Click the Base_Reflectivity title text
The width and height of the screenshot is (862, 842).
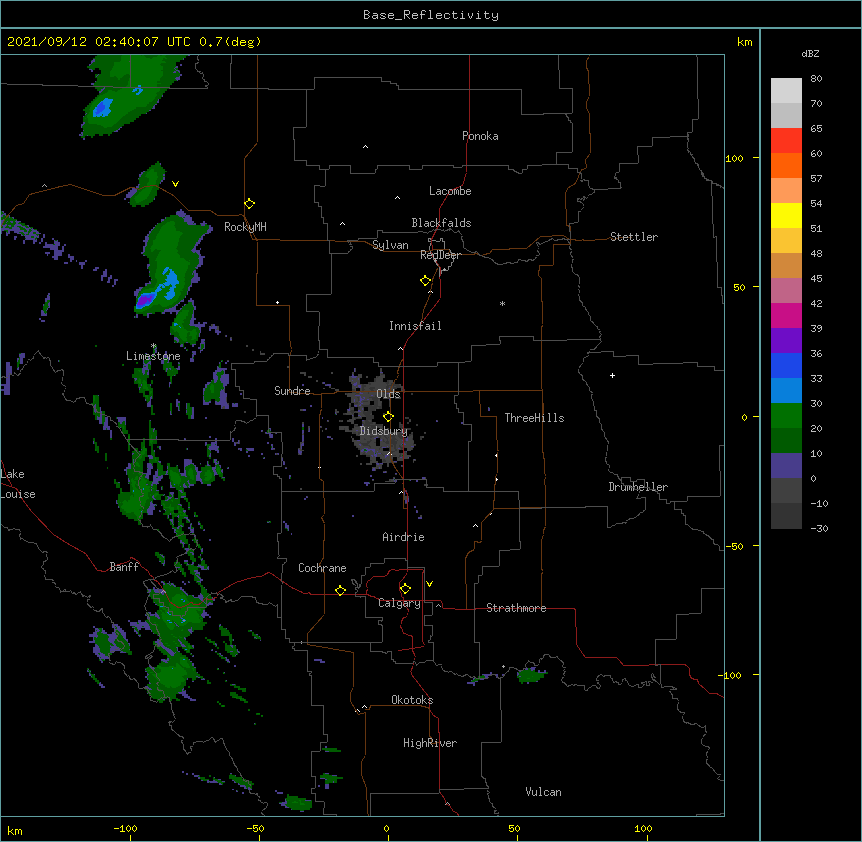coord(431,15)
